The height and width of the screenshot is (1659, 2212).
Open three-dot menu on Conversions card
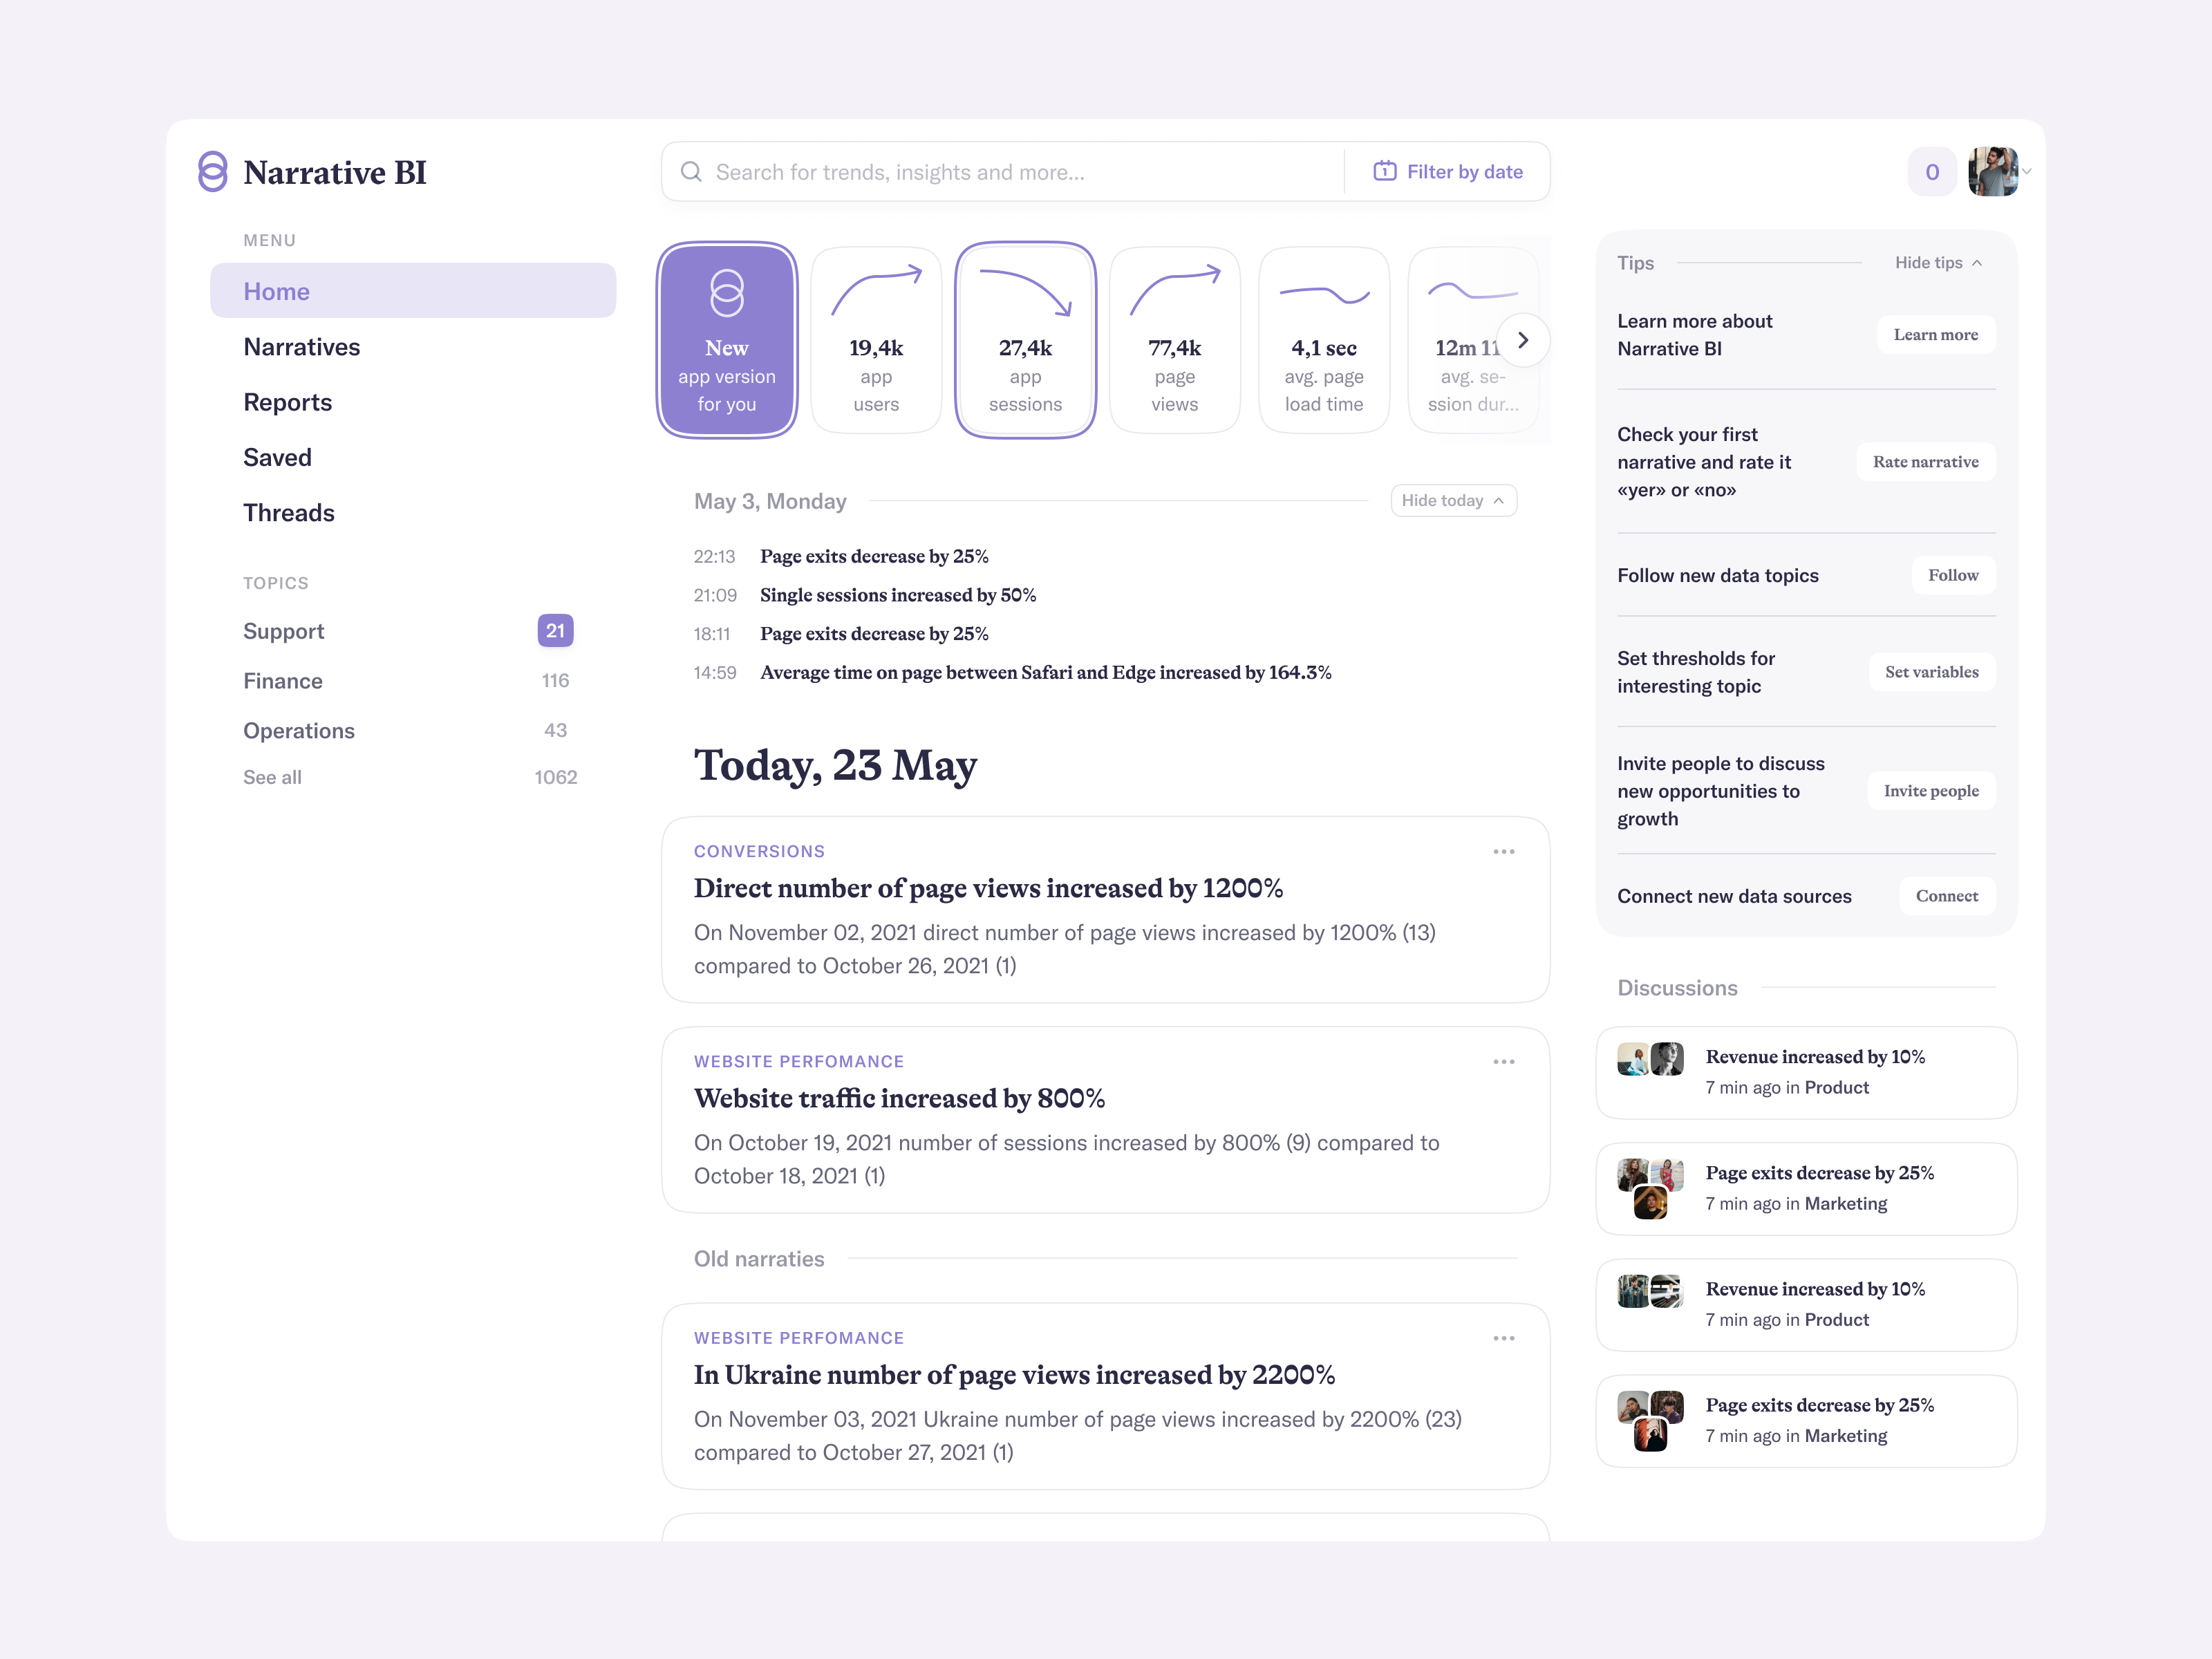(x=1503, y=852)
